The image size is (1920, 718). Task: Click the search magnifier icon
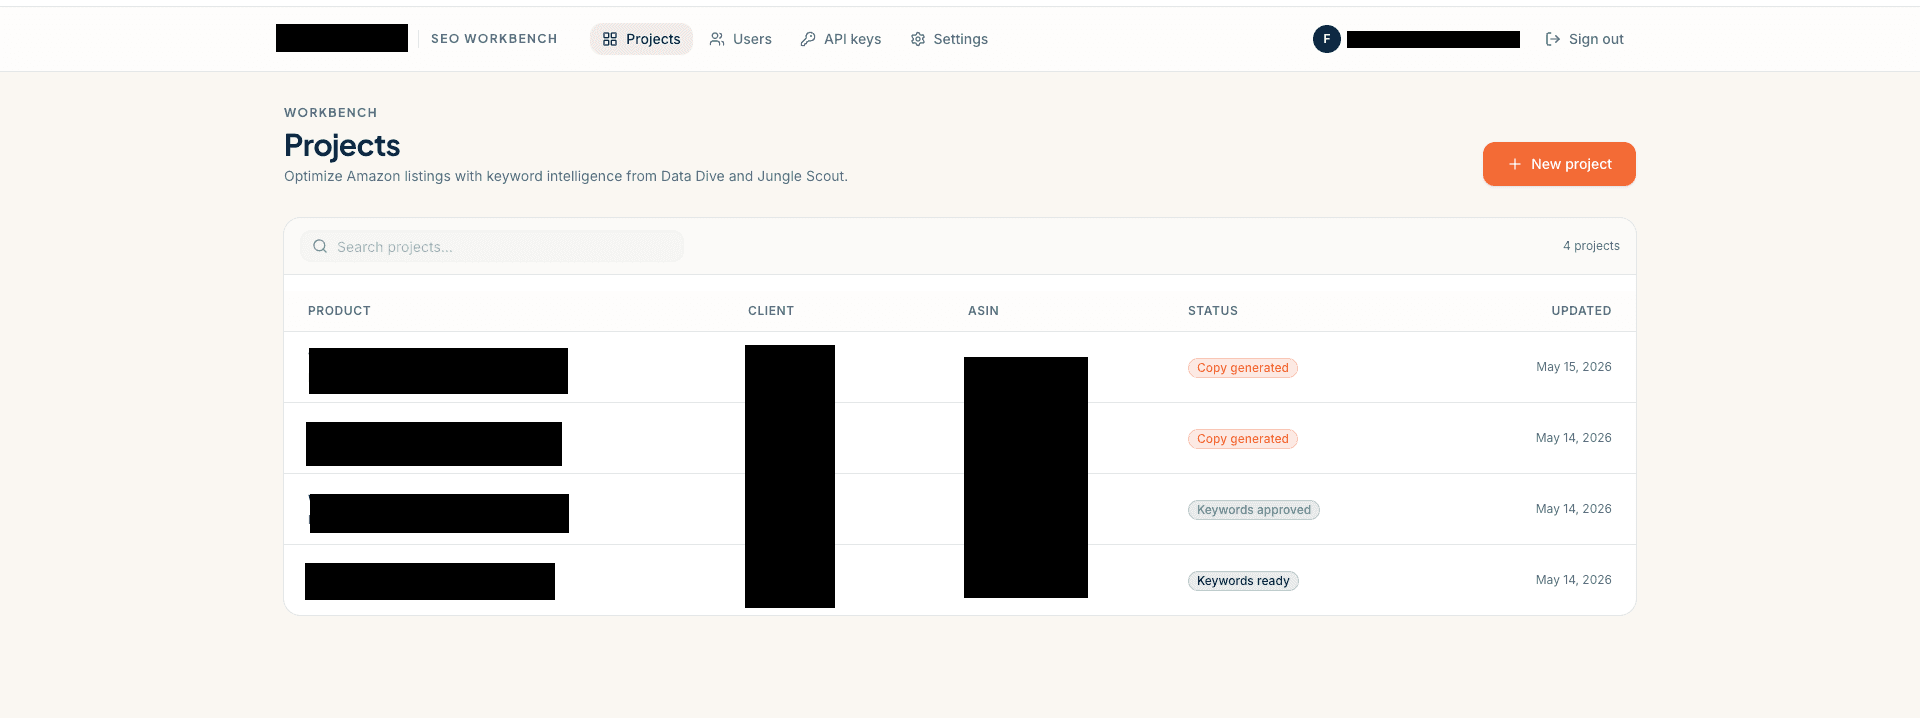(x=320, y=246)
